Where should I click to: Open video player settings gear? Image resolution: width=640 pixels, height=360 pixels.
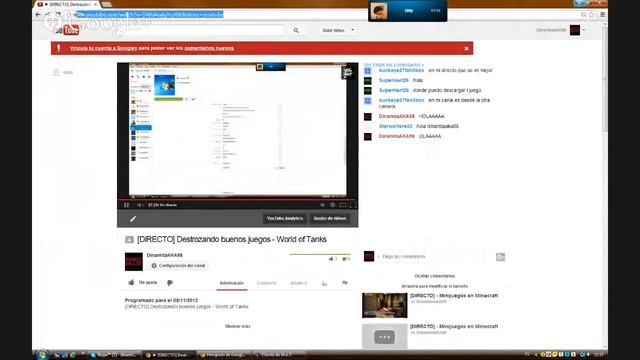tap(333, 205)
